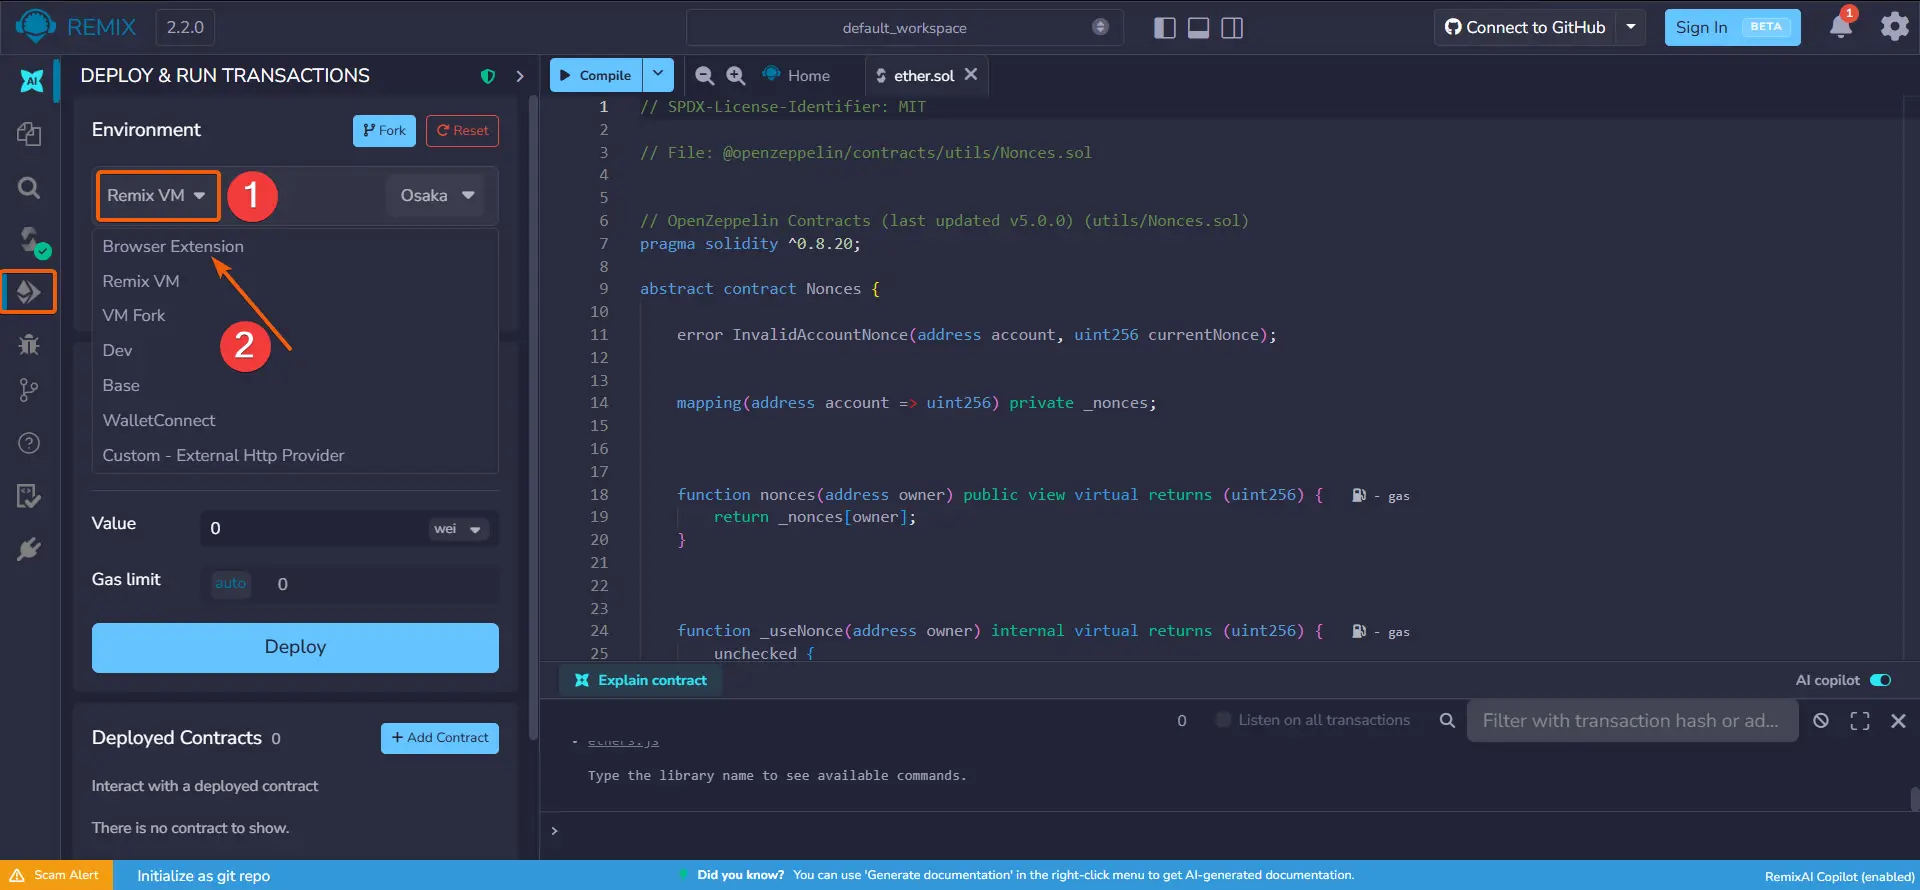
Task: Close the ether.sol editor tab
Action: click(x=971, y=74)
